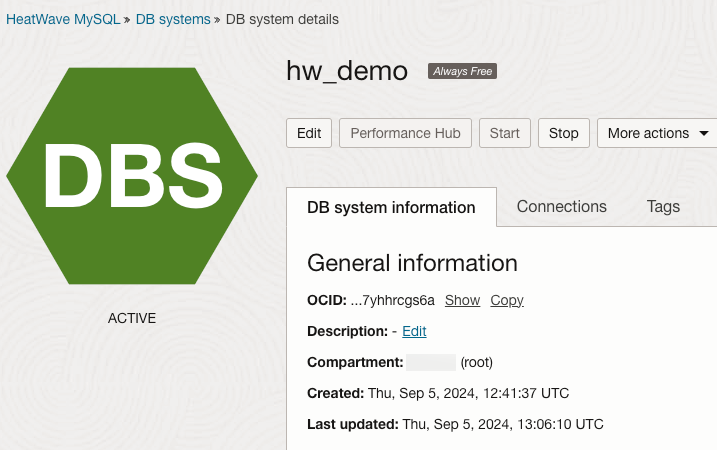Select the DB system information tab
Image resolution: width=717 pixels, height=450 pixels.
(391, 207)
